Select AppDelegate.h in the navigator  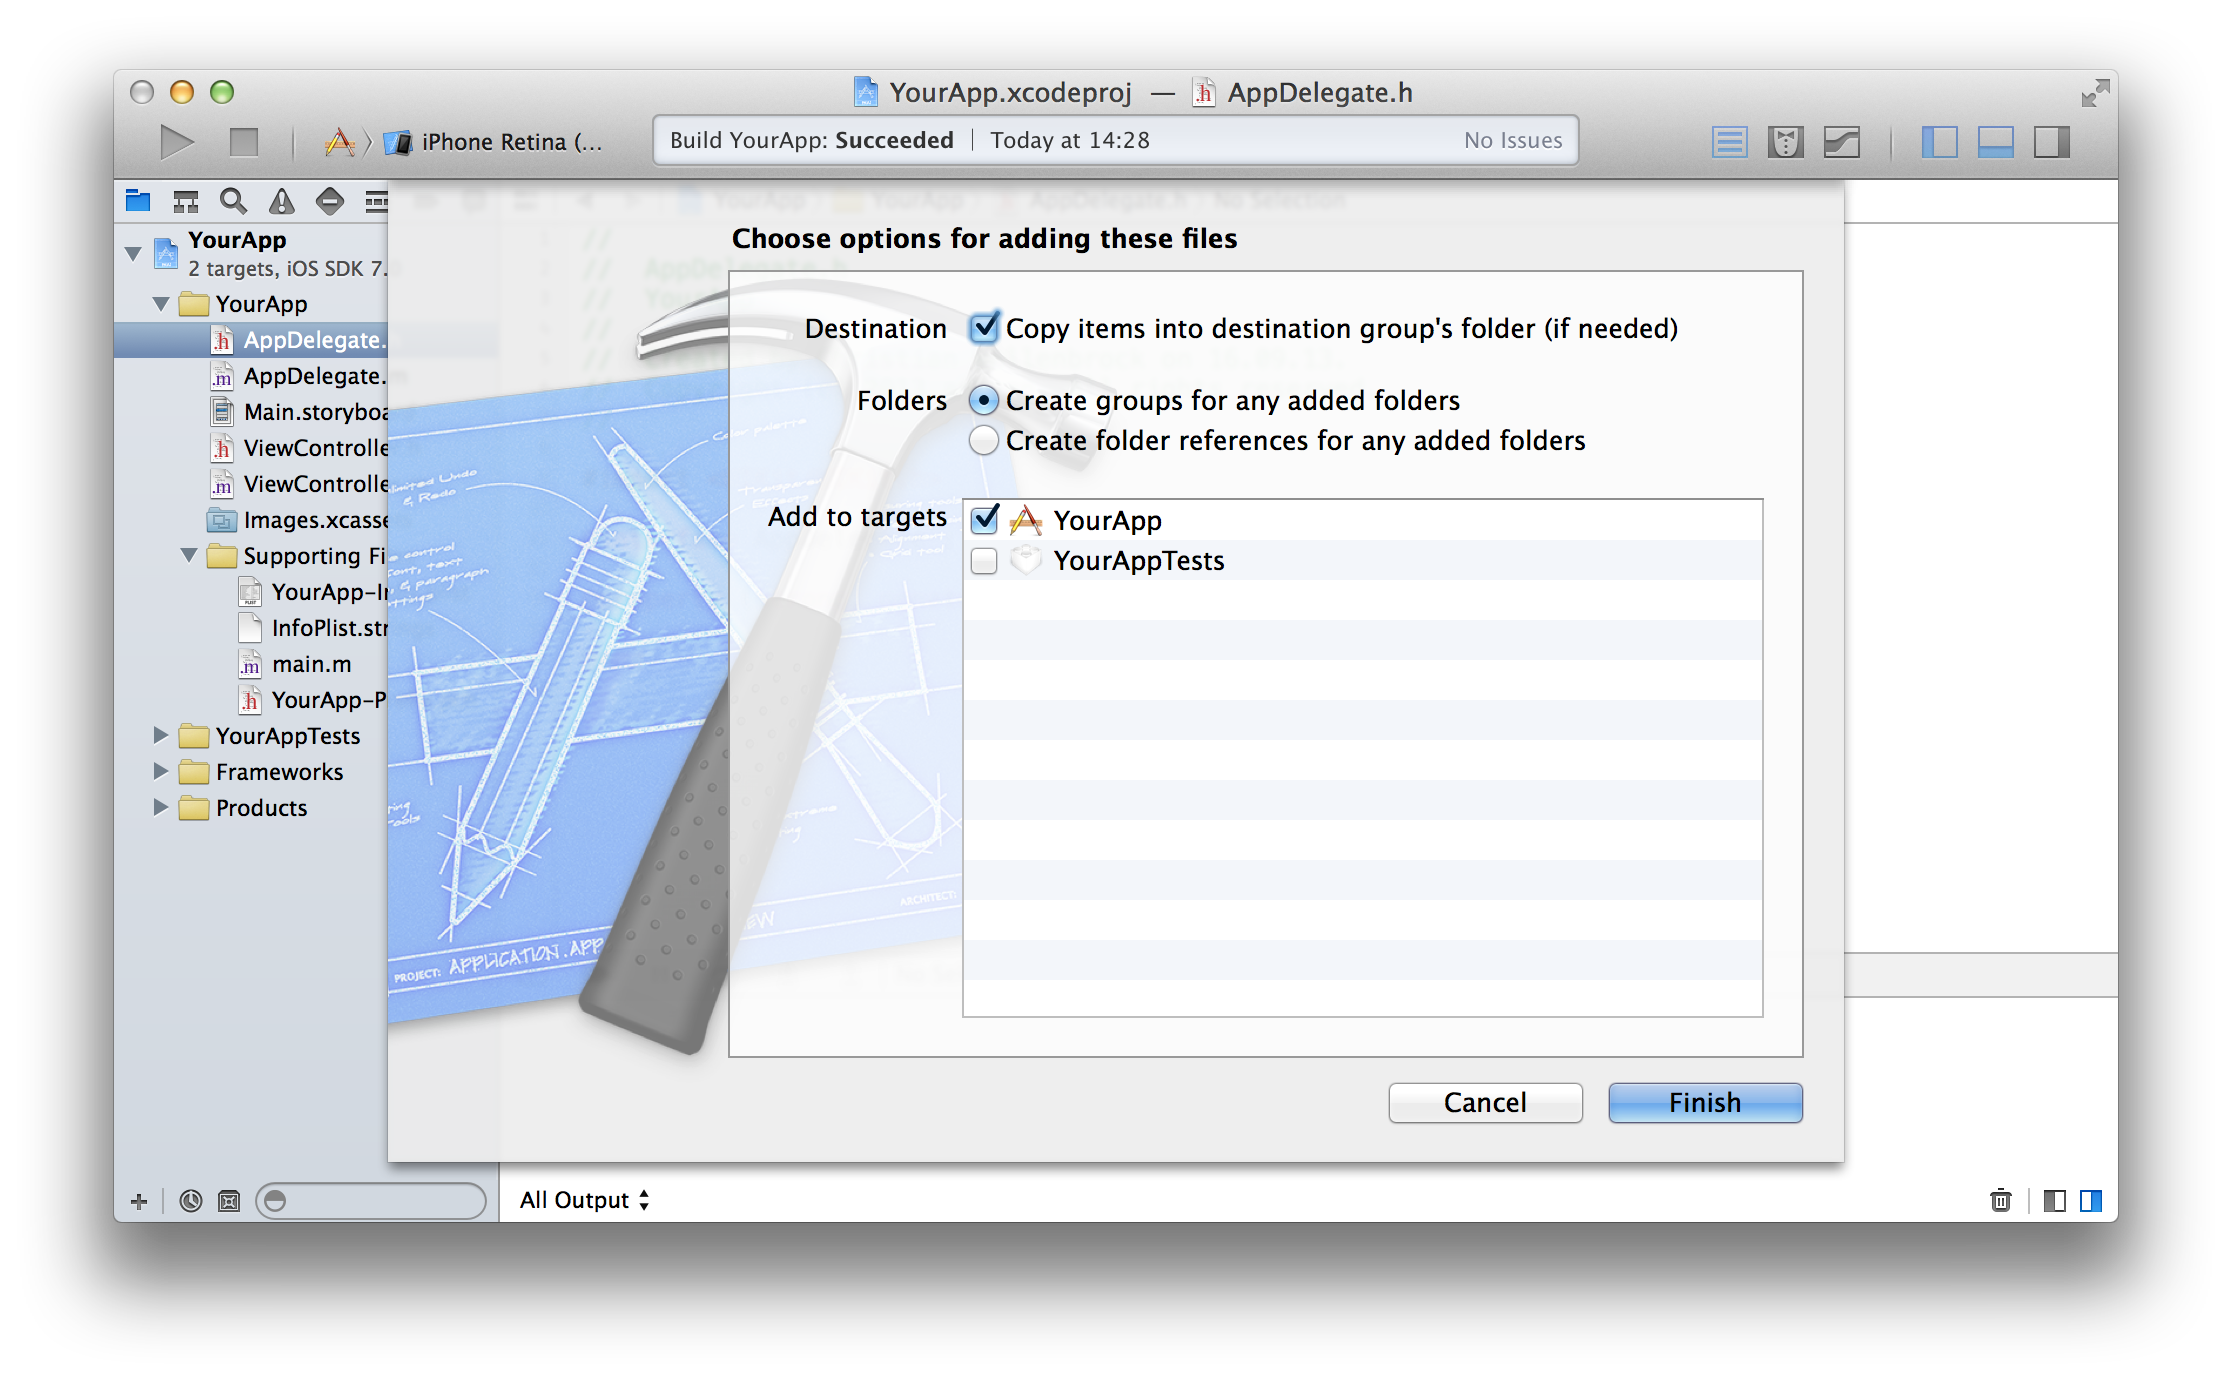tap(251, 340)
